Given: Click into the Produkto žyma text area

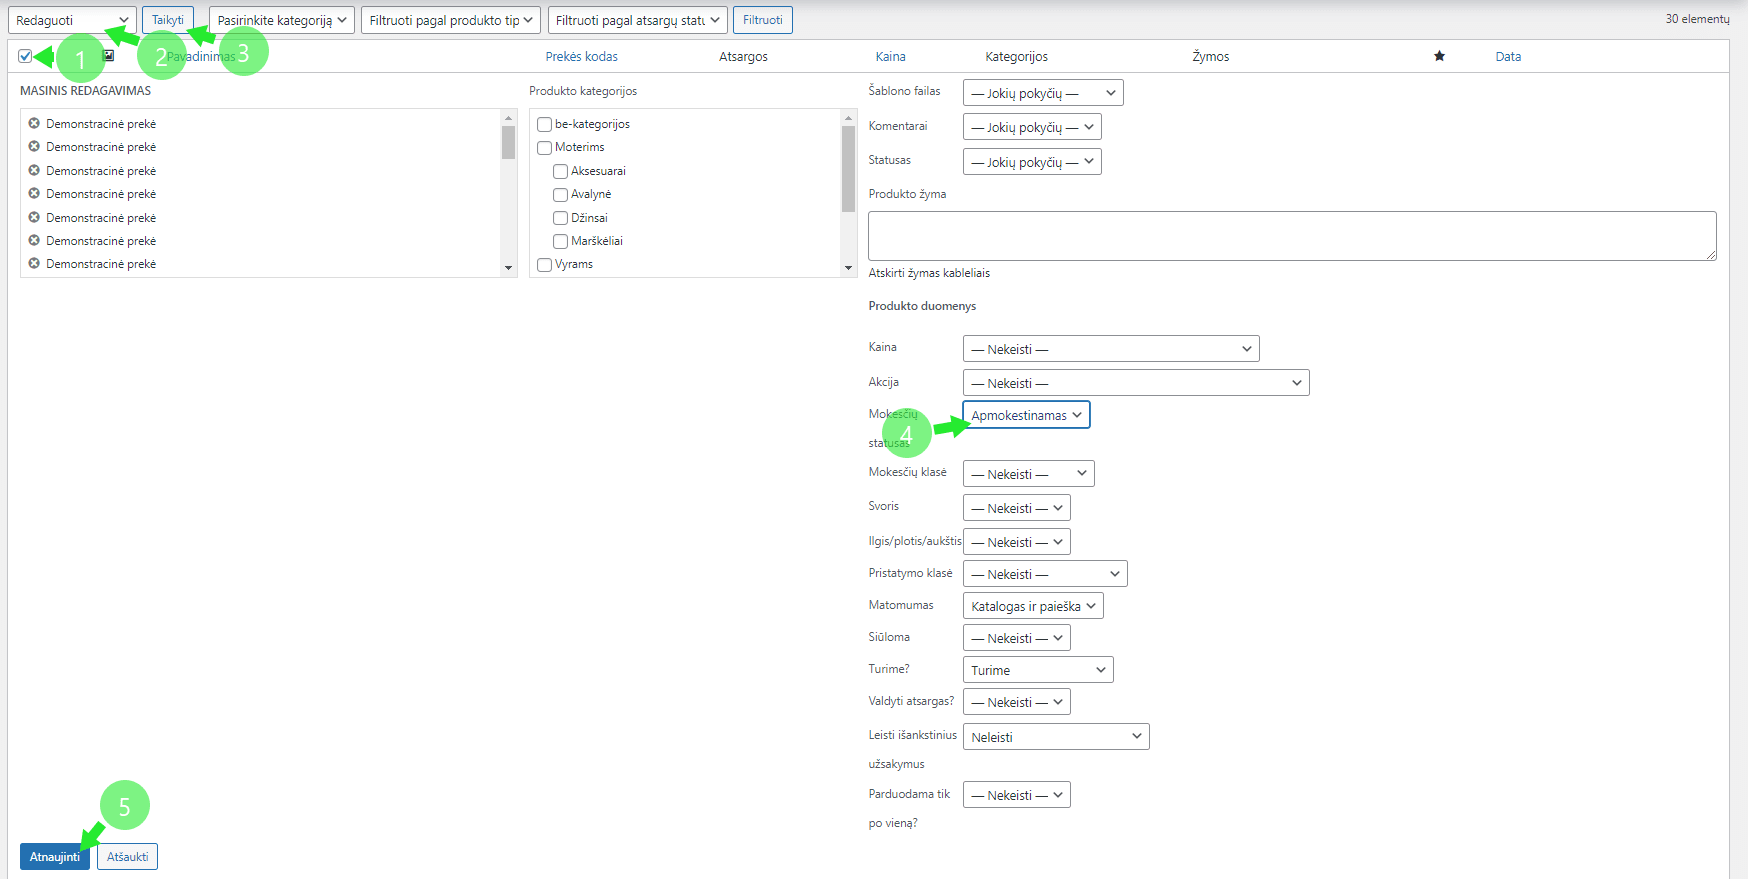Looking at the screenshot, I should [x=1290, y=236].
